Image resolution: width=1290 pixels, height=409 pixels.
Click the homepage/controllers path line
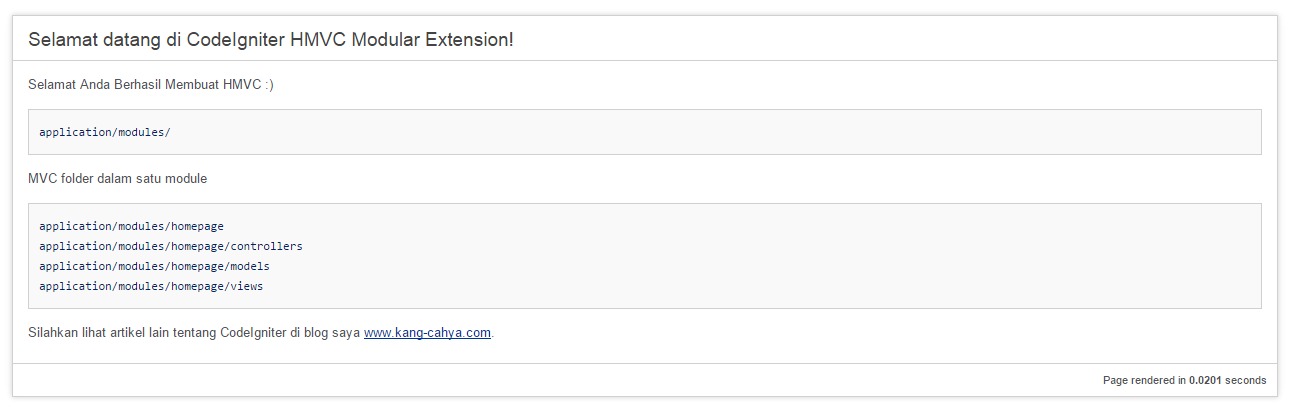tap(171, 246)
